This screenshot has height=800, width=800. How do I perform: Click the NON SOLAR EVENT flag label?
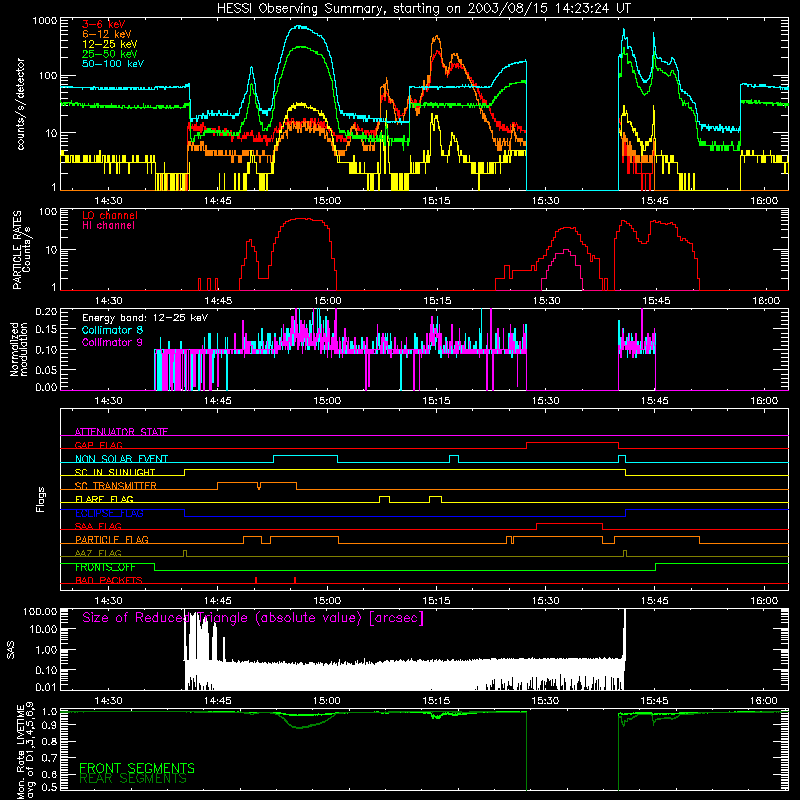click(121, 459)
